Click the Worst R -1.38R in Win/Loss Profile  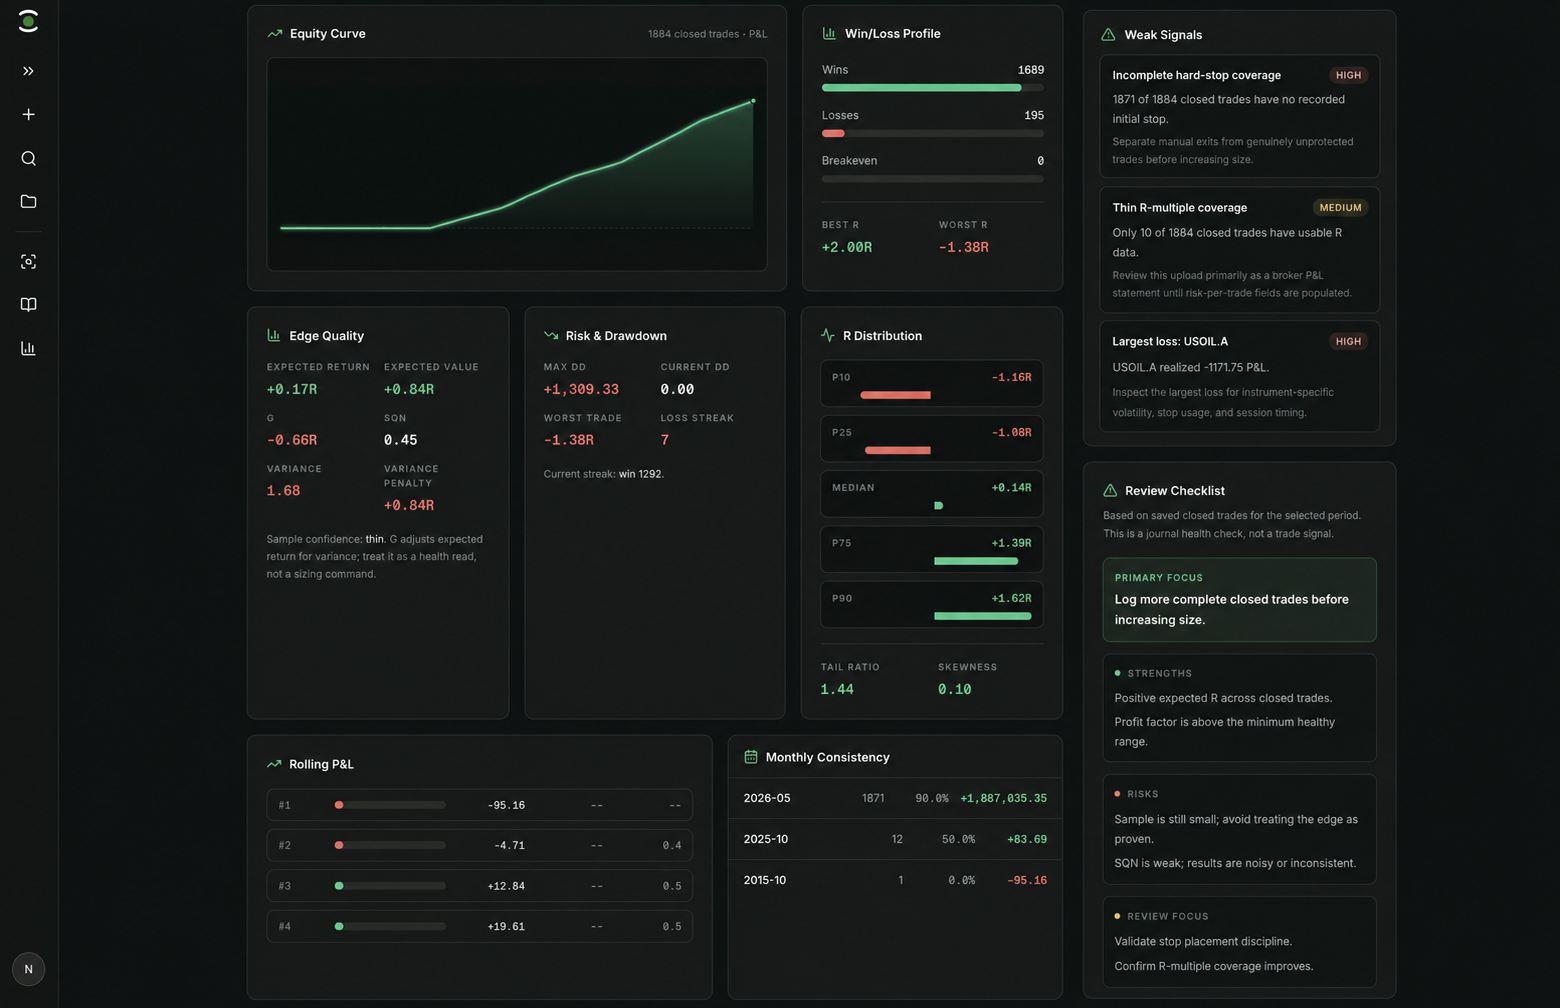point(964,247)
